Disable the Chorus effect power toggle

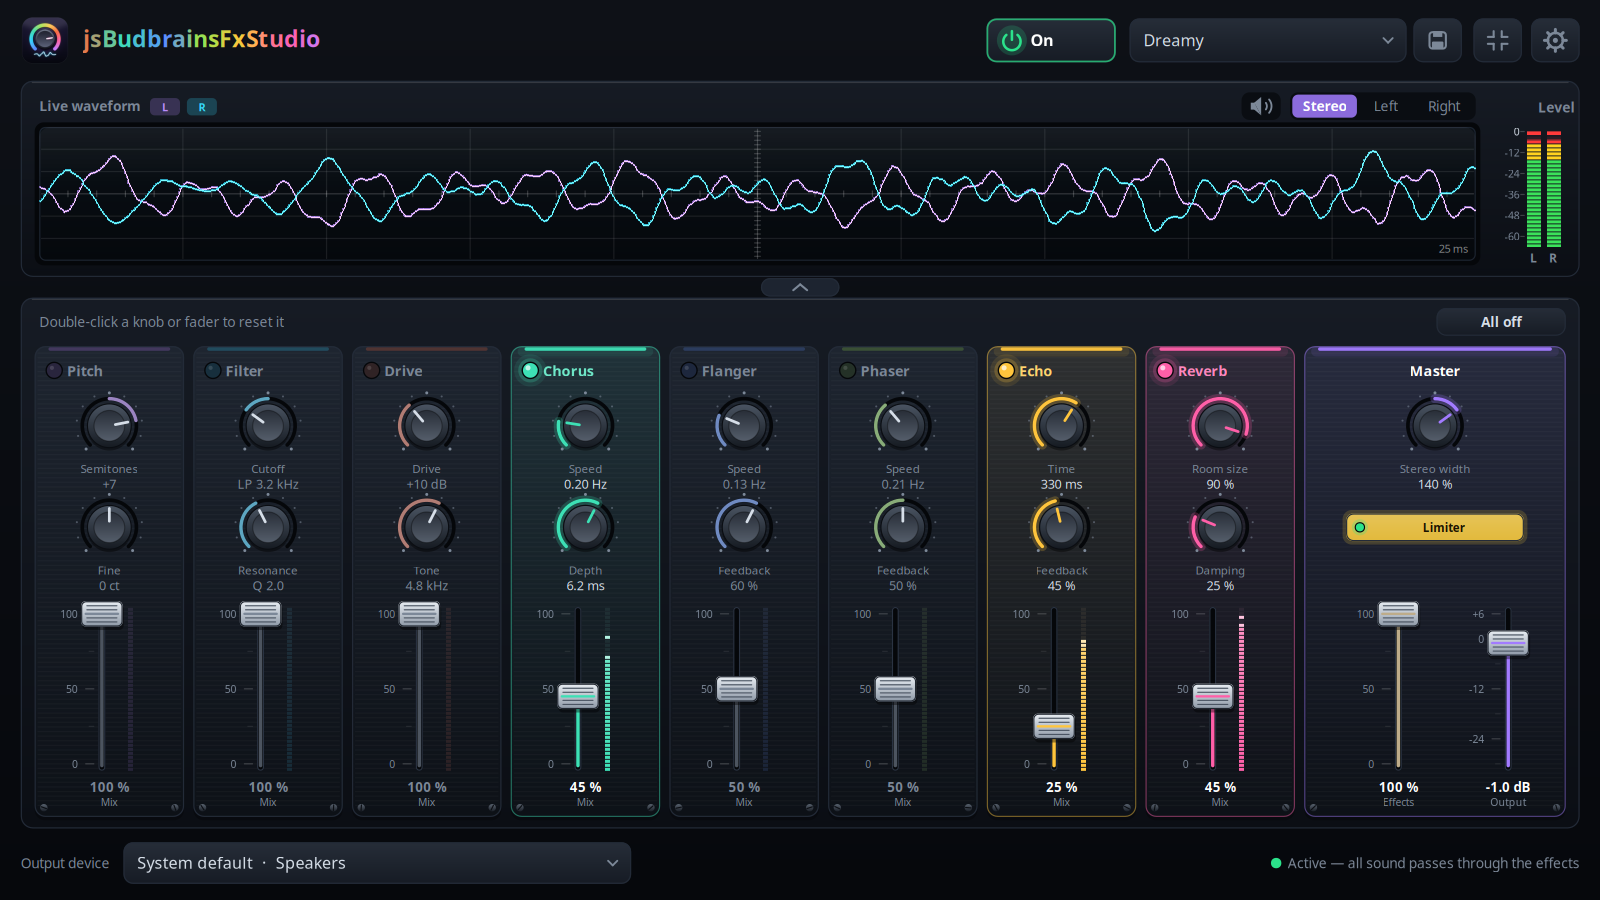coord(530,371)
